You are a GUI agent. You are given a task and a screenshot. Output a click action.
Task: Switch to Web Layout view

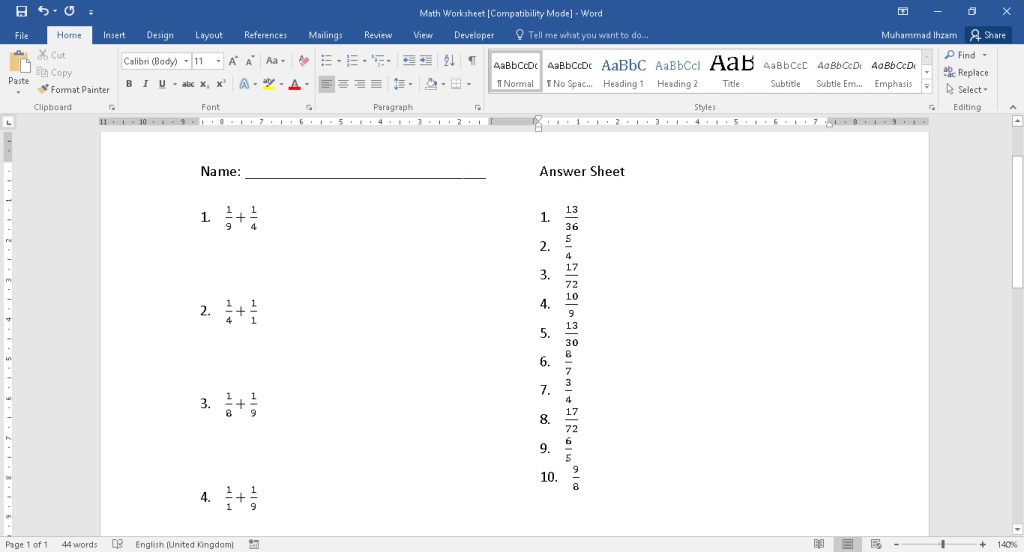(876, 544)
